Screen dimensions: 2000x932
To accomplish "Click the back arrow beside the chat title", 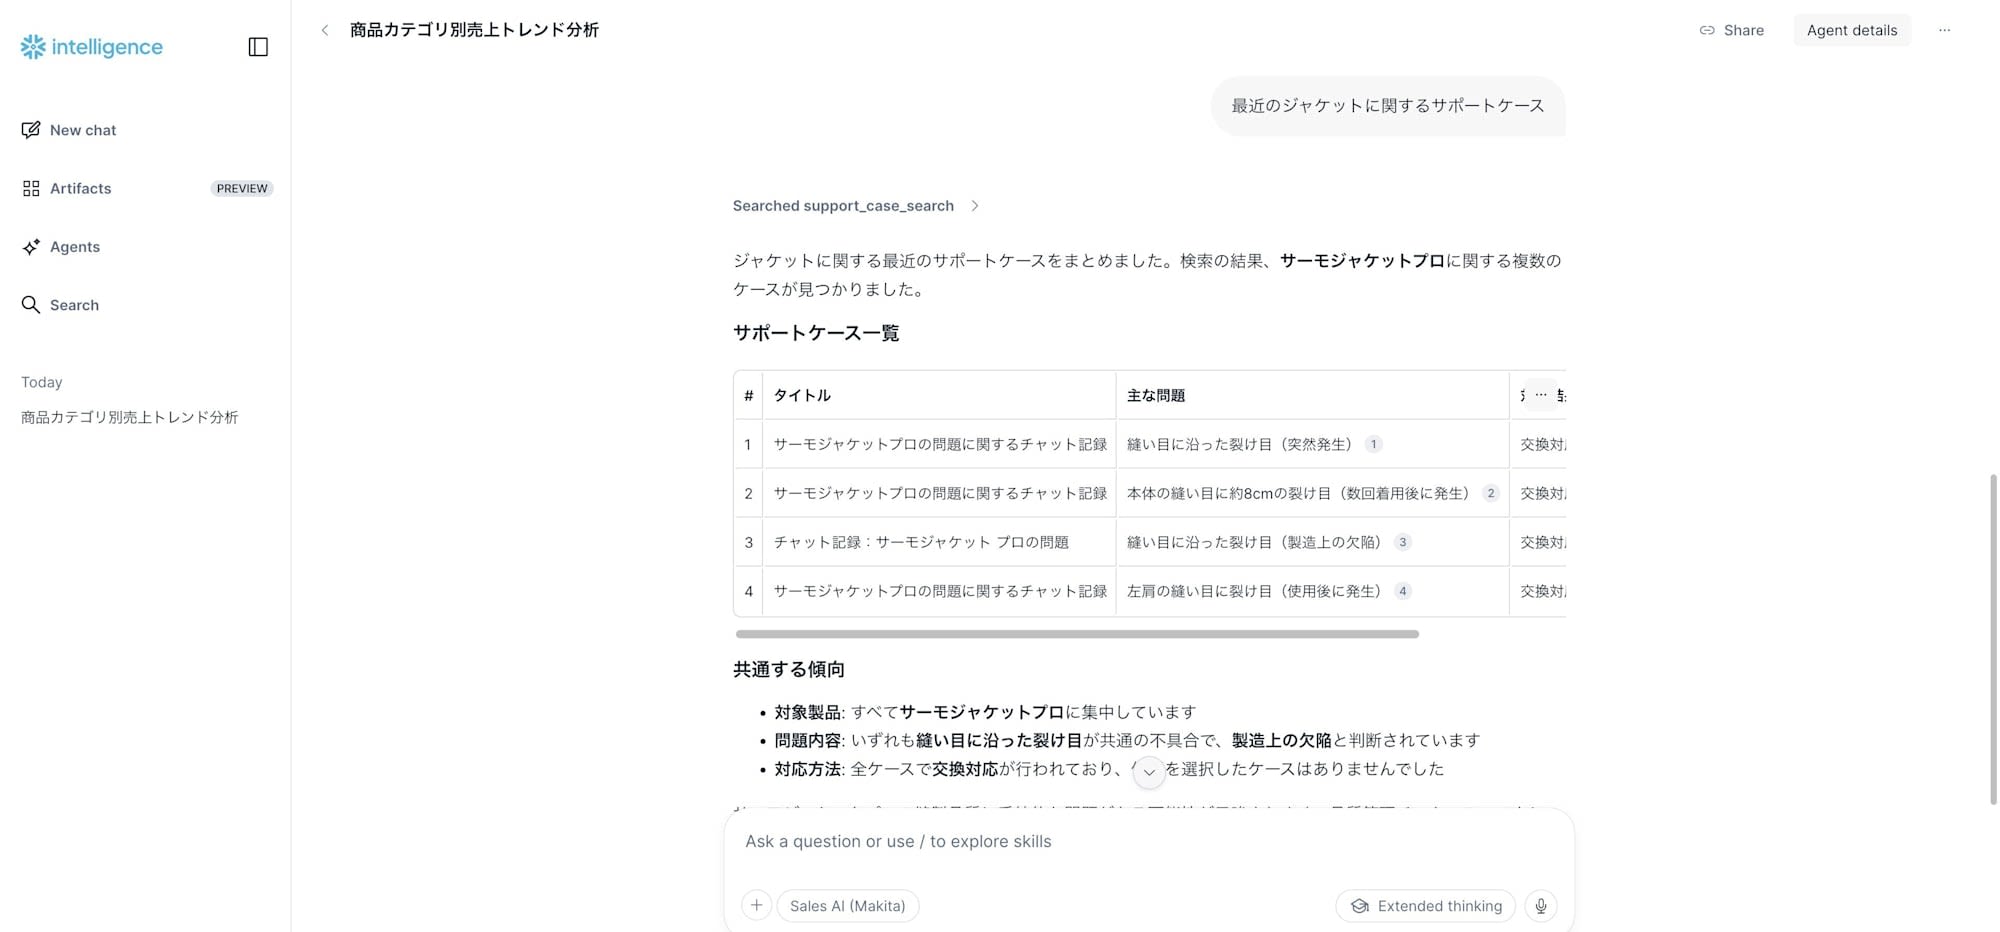I will [x=325, y=30].
